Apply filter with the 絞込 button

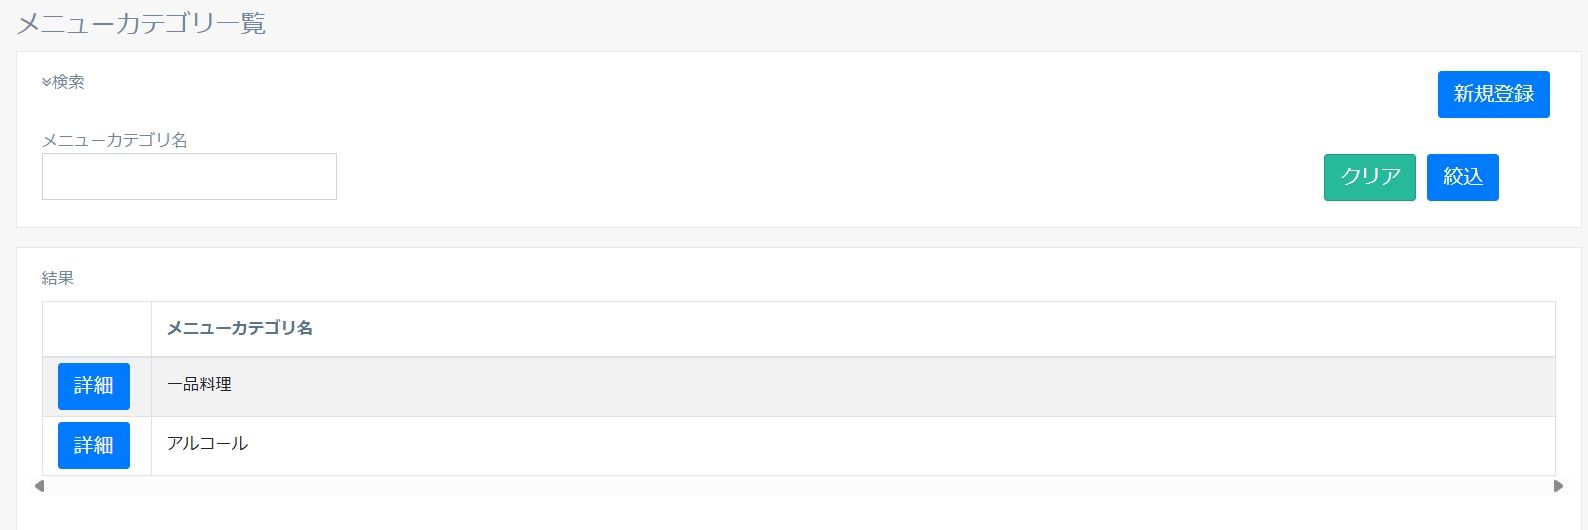click(1462, 177)
